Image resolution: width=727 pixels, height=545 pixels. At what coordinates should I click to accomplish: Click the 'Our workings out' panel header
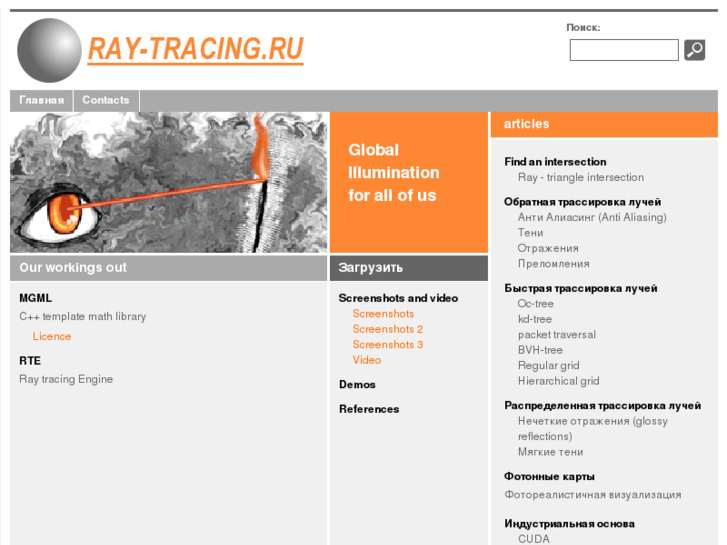169,268
